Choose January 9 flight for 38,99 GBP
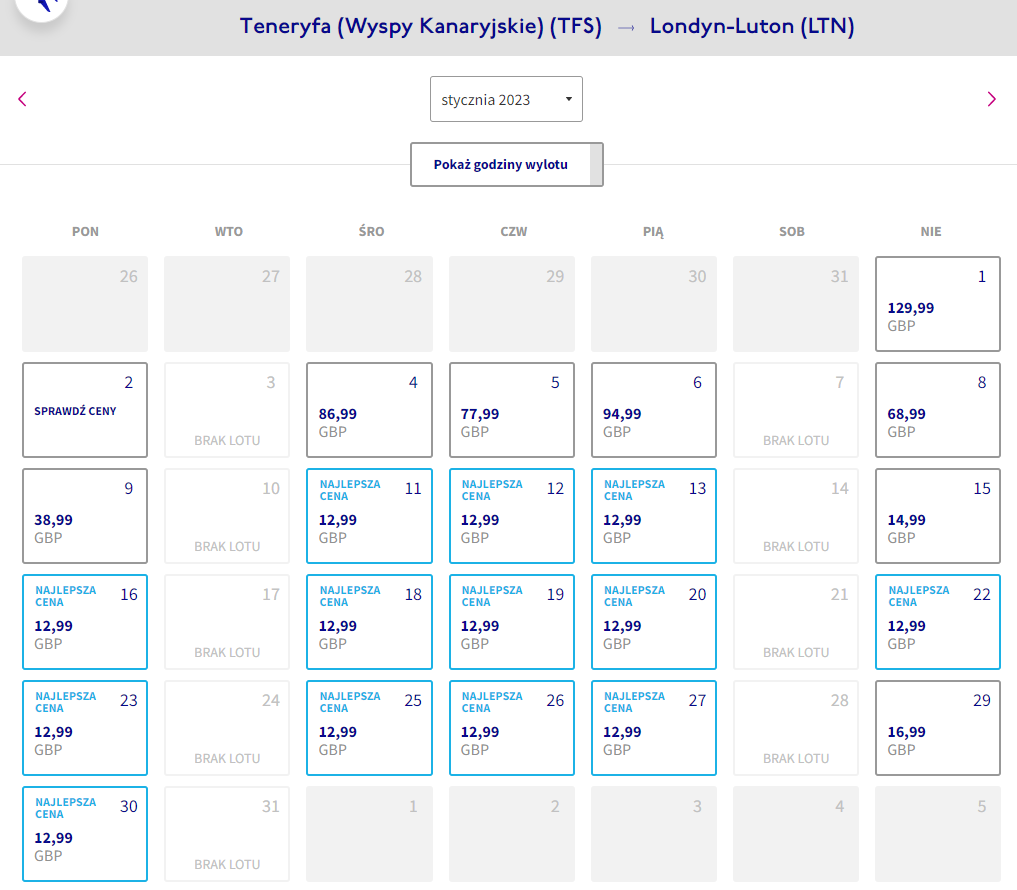 [85, 516]
